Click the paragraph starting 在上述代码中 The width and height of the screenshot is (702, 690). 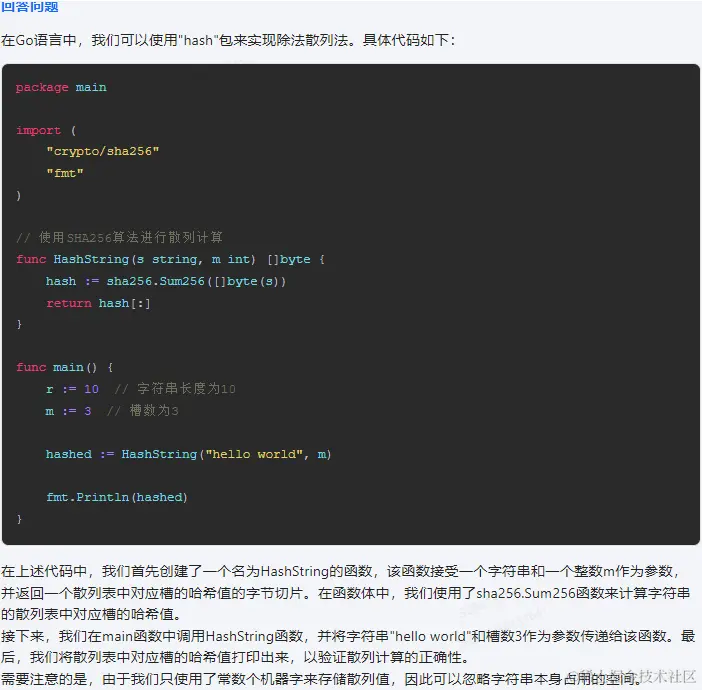click(346, 593)
